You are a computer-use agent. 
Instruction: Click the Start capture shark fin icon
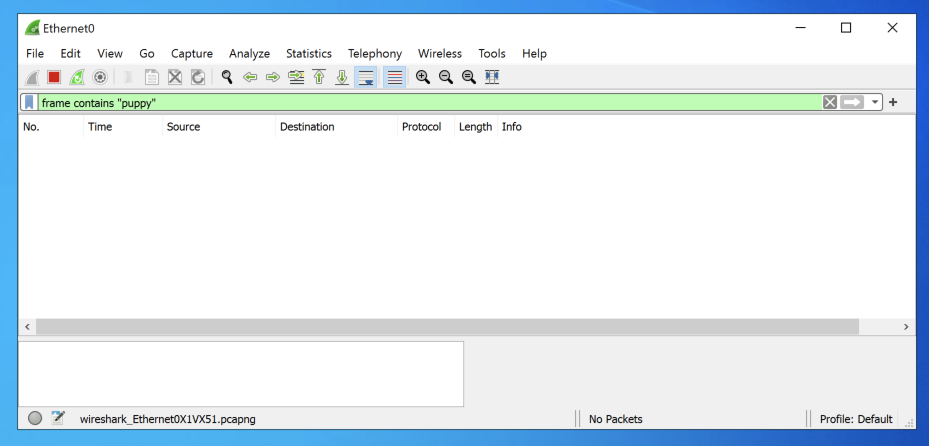(31, 77)
